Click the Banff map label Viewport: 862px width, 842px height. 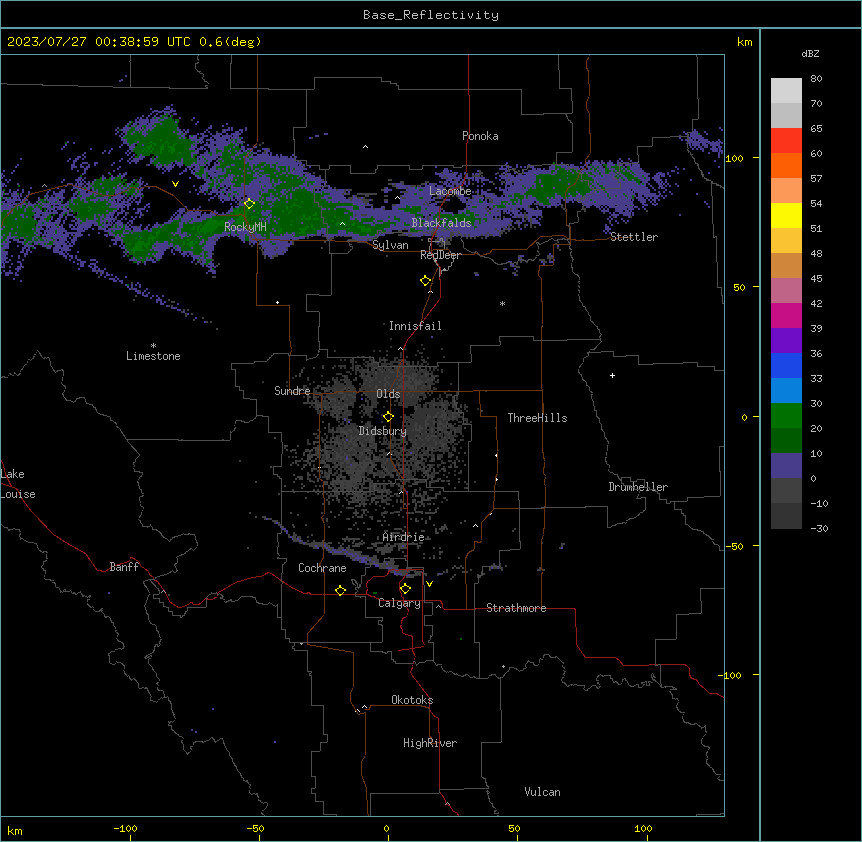click(x=124, y=567)
